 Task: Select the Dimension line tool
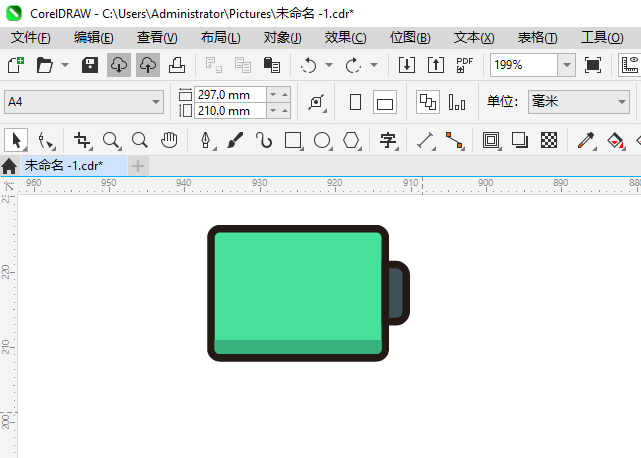point(425,140)
